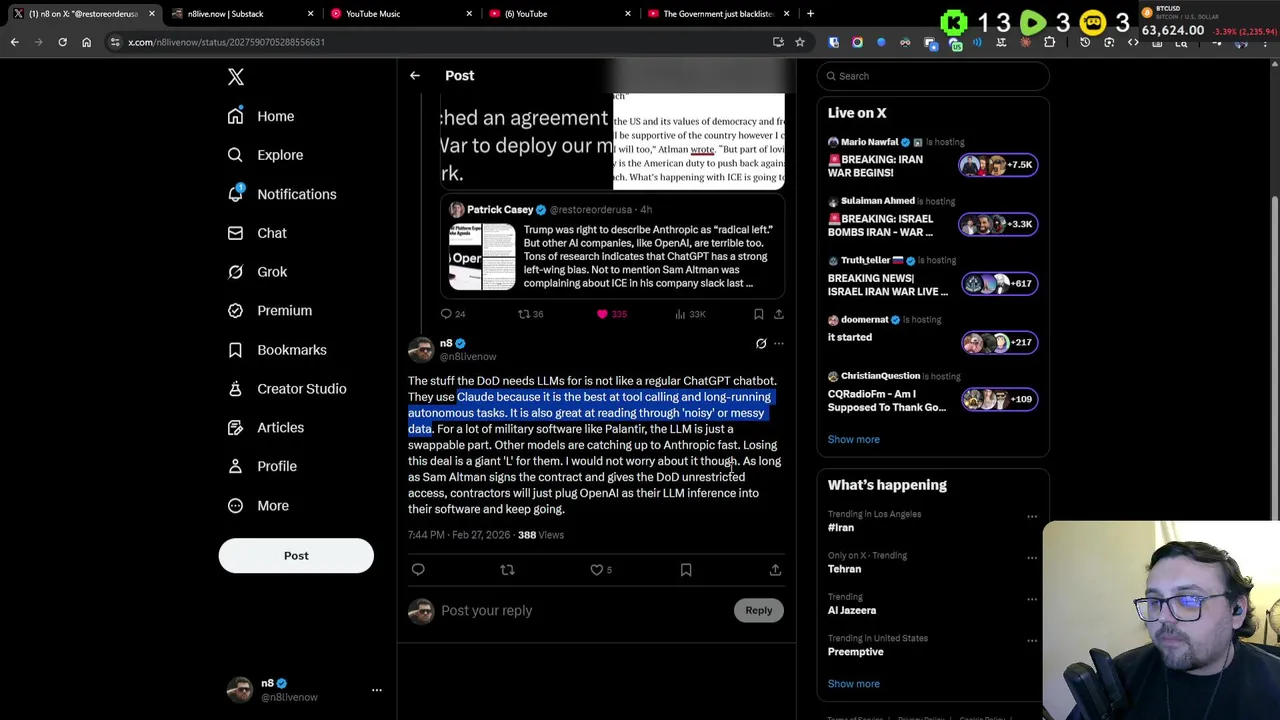Screen dimensions: 1280x720
Task: Unlike the parent post showing 335 likes
Action: 602,314
